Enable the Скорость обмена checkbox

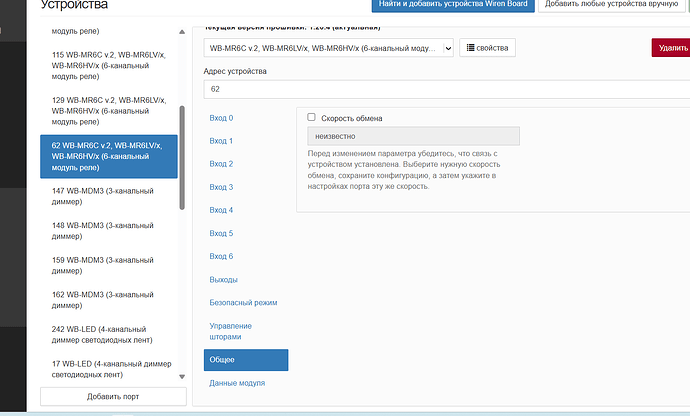point(311,117)
